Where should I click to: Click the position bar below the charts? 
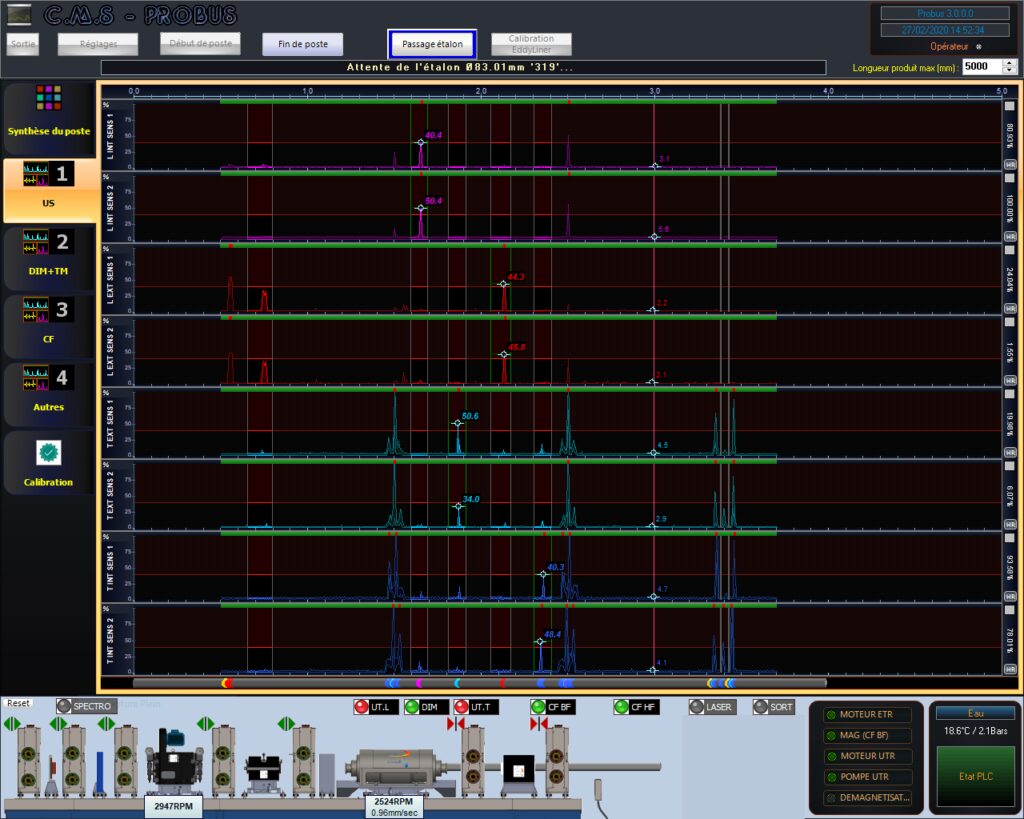[x=480, y=683]
